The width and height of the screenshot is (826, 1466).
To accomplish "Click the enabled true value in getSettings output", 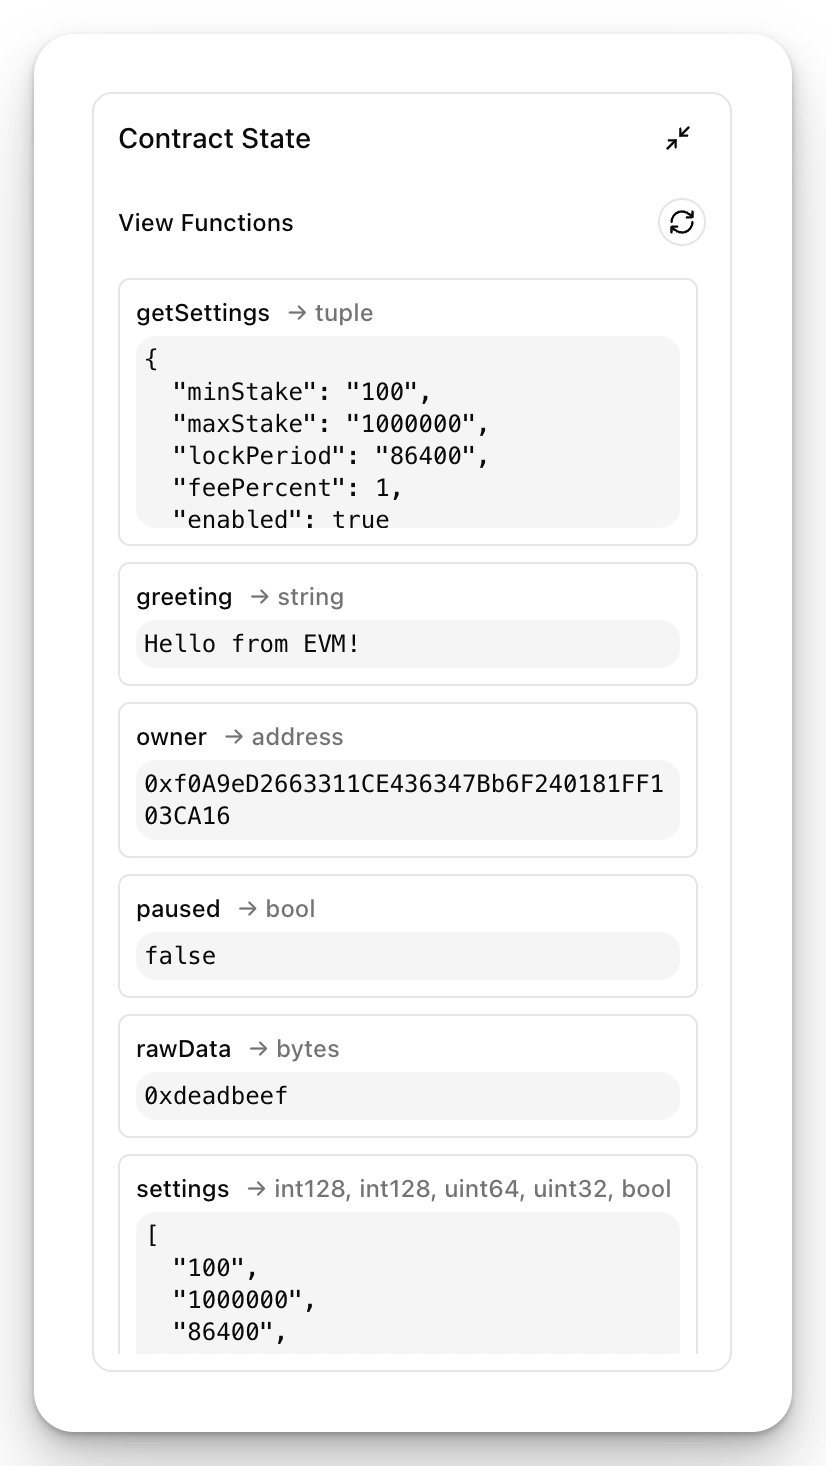I will tap(290, 519).
